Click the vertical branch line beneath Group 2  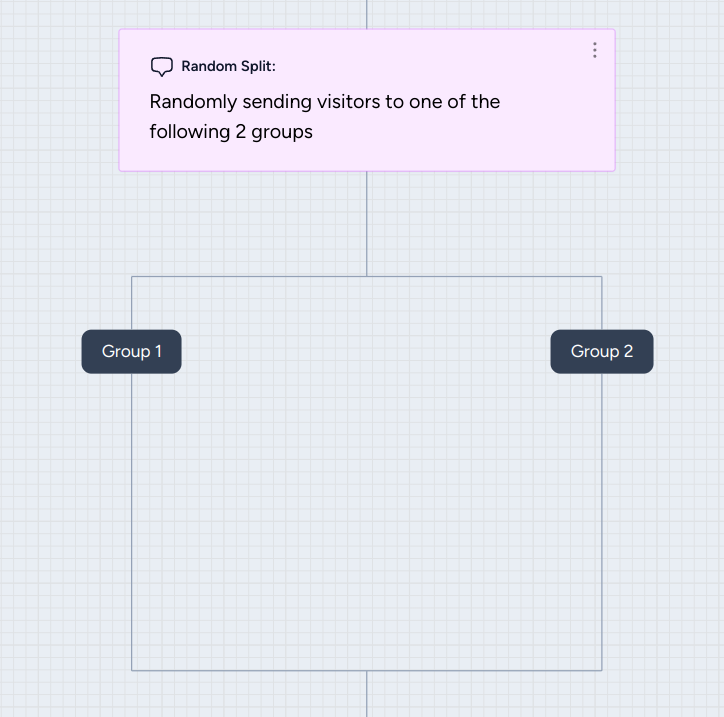tap(602, 522)
